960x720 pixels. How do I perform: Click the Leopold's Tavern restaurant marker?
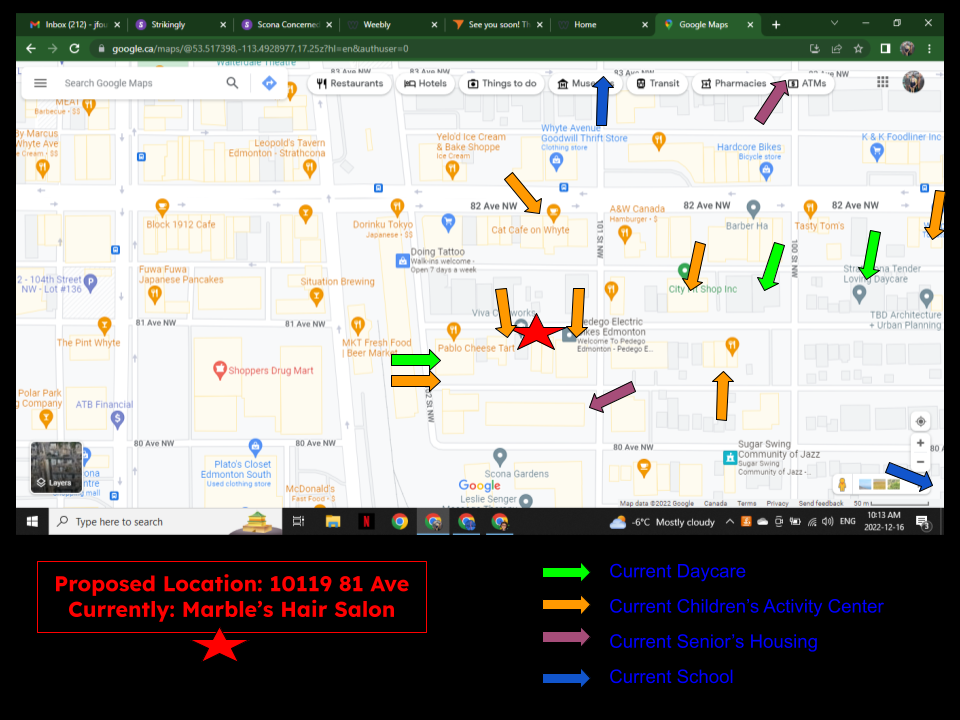coord(310,168)
